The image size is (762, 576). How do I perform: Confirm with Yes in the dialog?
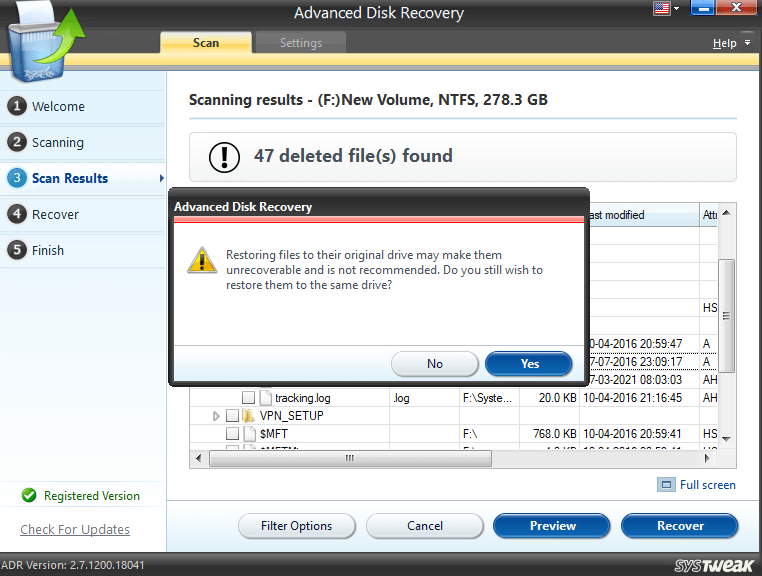coord(529,364)
